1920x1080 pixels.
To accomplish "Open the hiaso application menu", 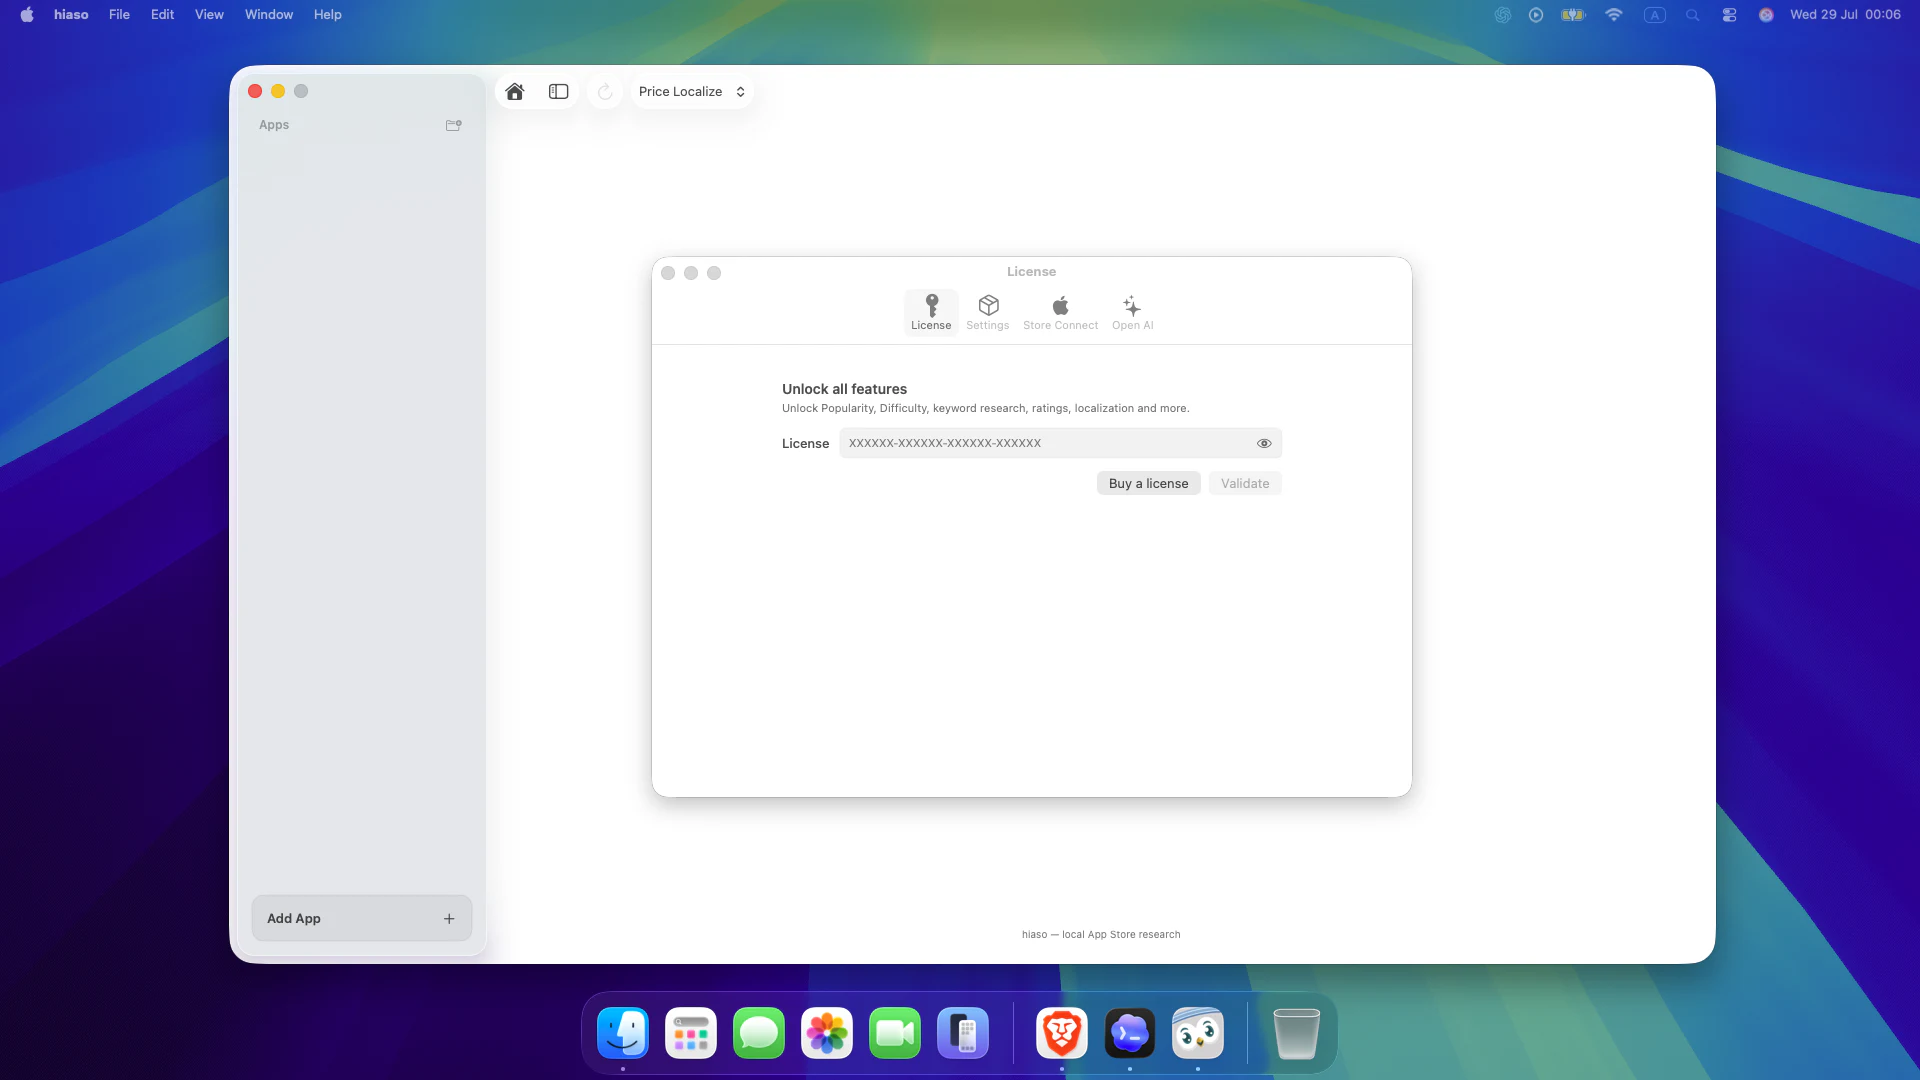I will (x=71, y=15).
